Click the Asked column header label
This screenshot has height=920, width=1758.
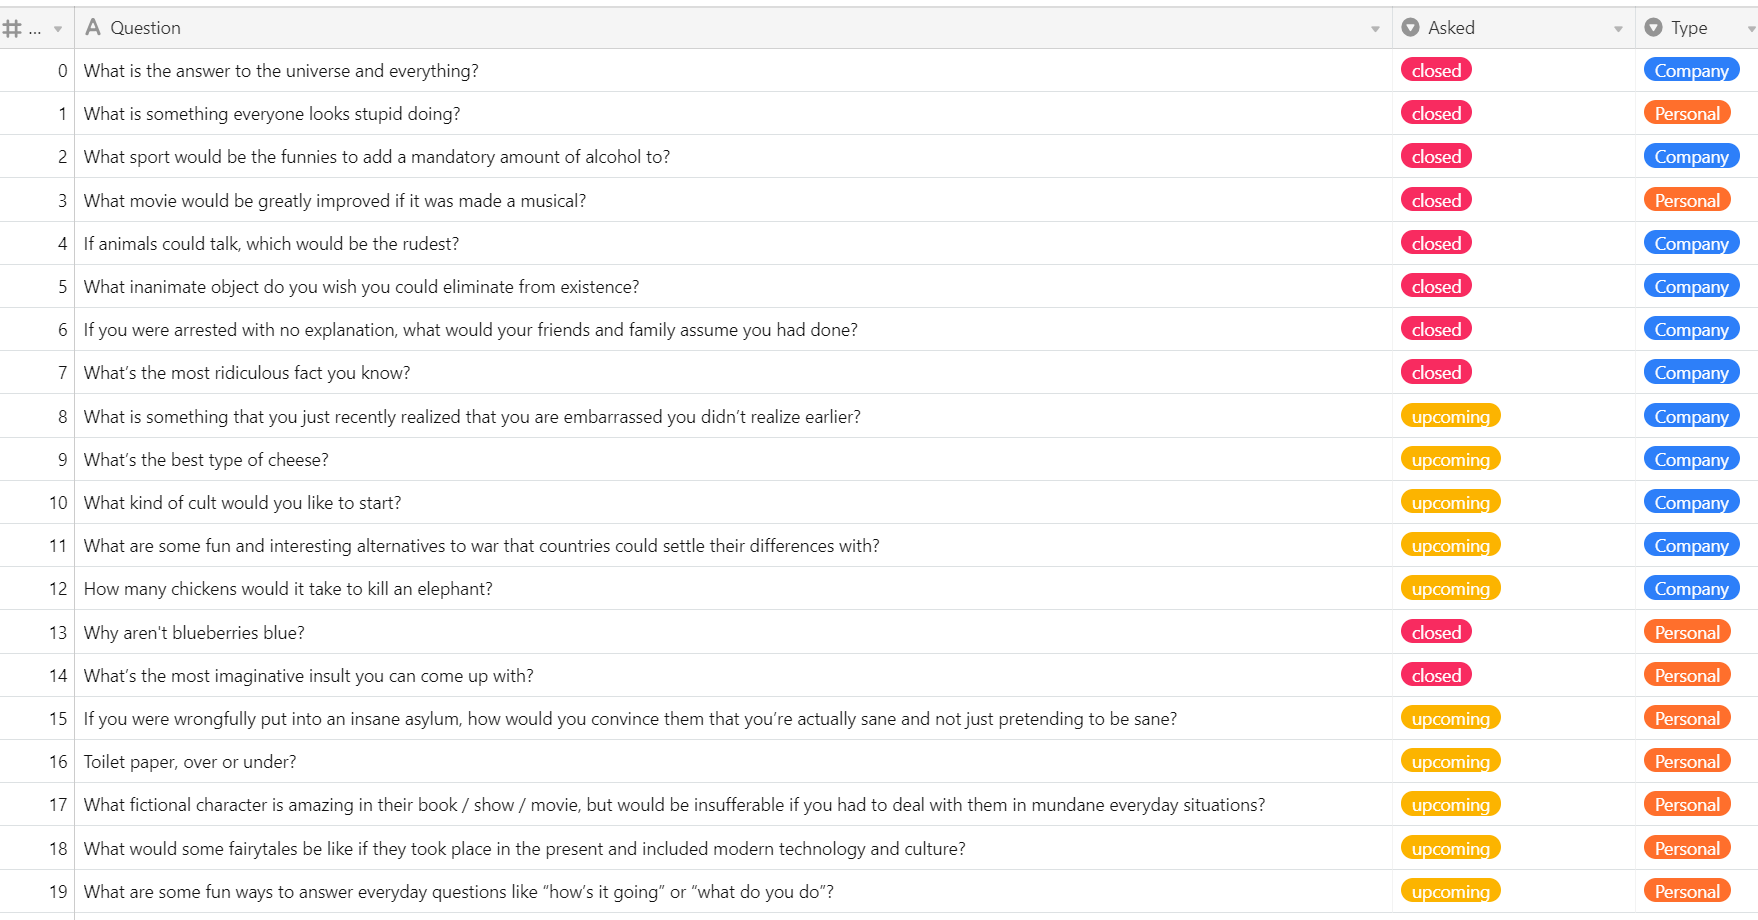pos(1450,27)
